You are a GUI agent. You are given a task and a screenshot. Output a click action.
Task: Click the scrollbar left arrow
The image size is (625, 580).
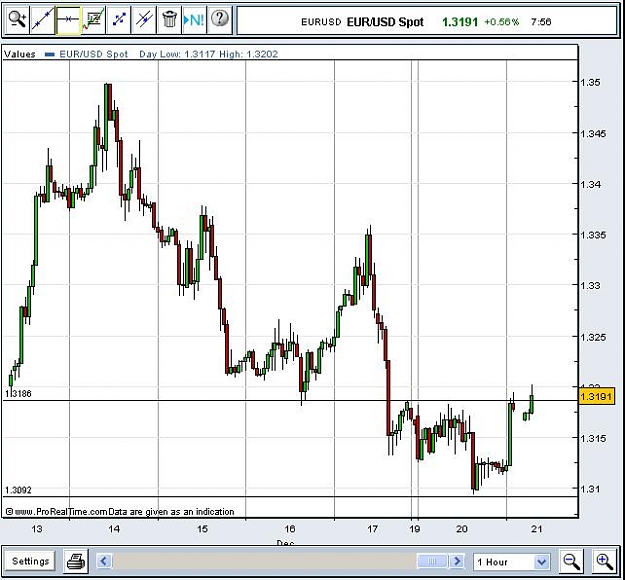[104, 562]
